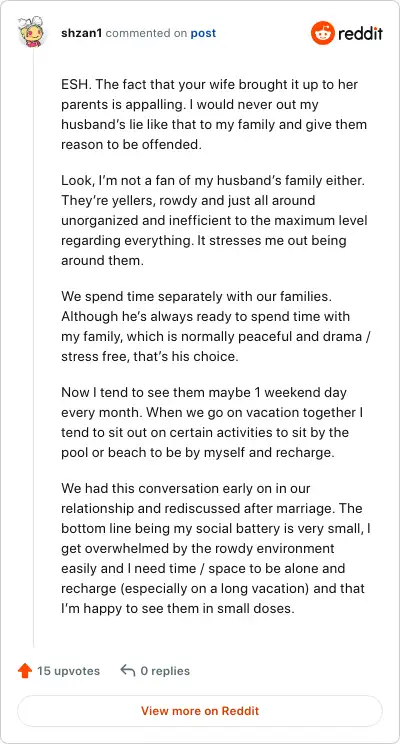The height and width of the screenshot is (744, 400).
Task: Open shzan1's avatar image
Action: click(33, 32)
